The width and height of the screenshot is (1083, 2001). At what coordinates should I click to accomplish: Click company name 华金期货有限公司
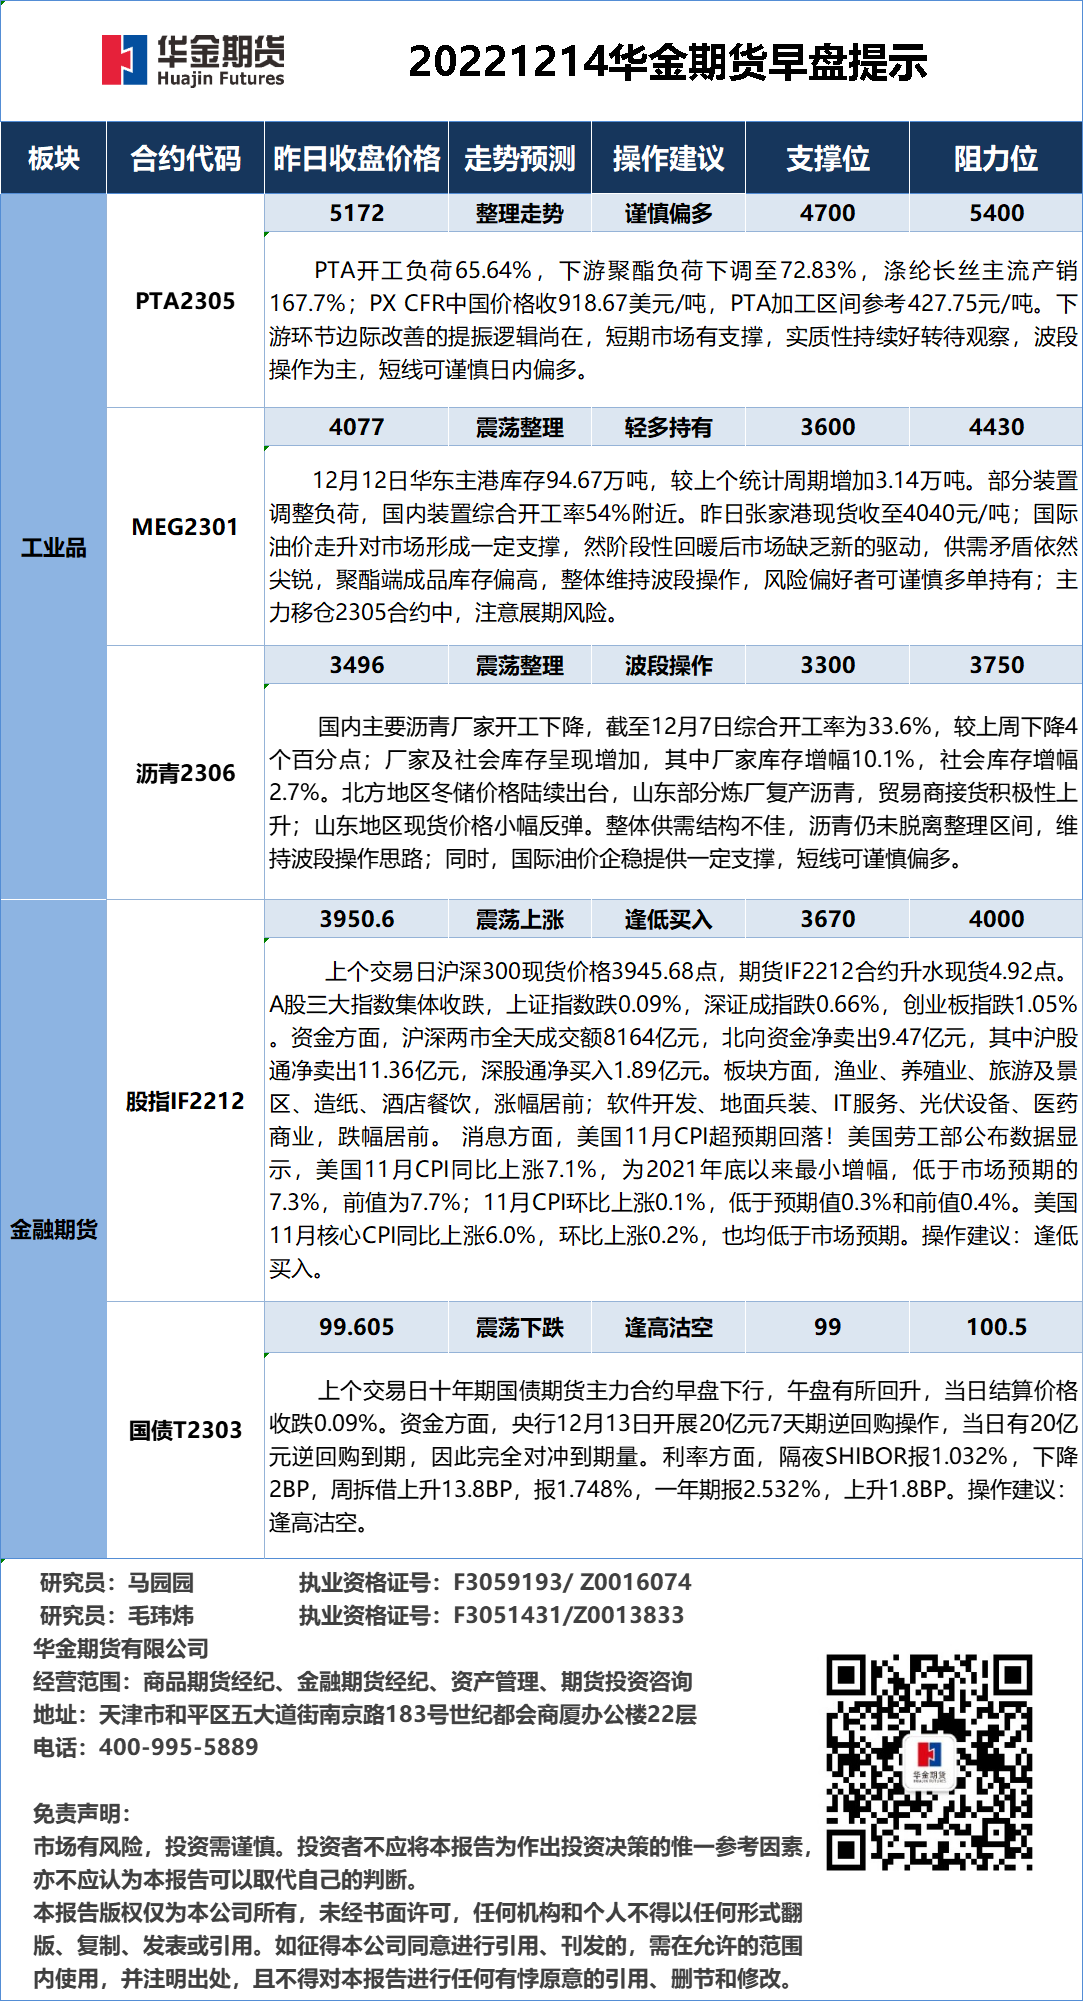pos(121,1648)
